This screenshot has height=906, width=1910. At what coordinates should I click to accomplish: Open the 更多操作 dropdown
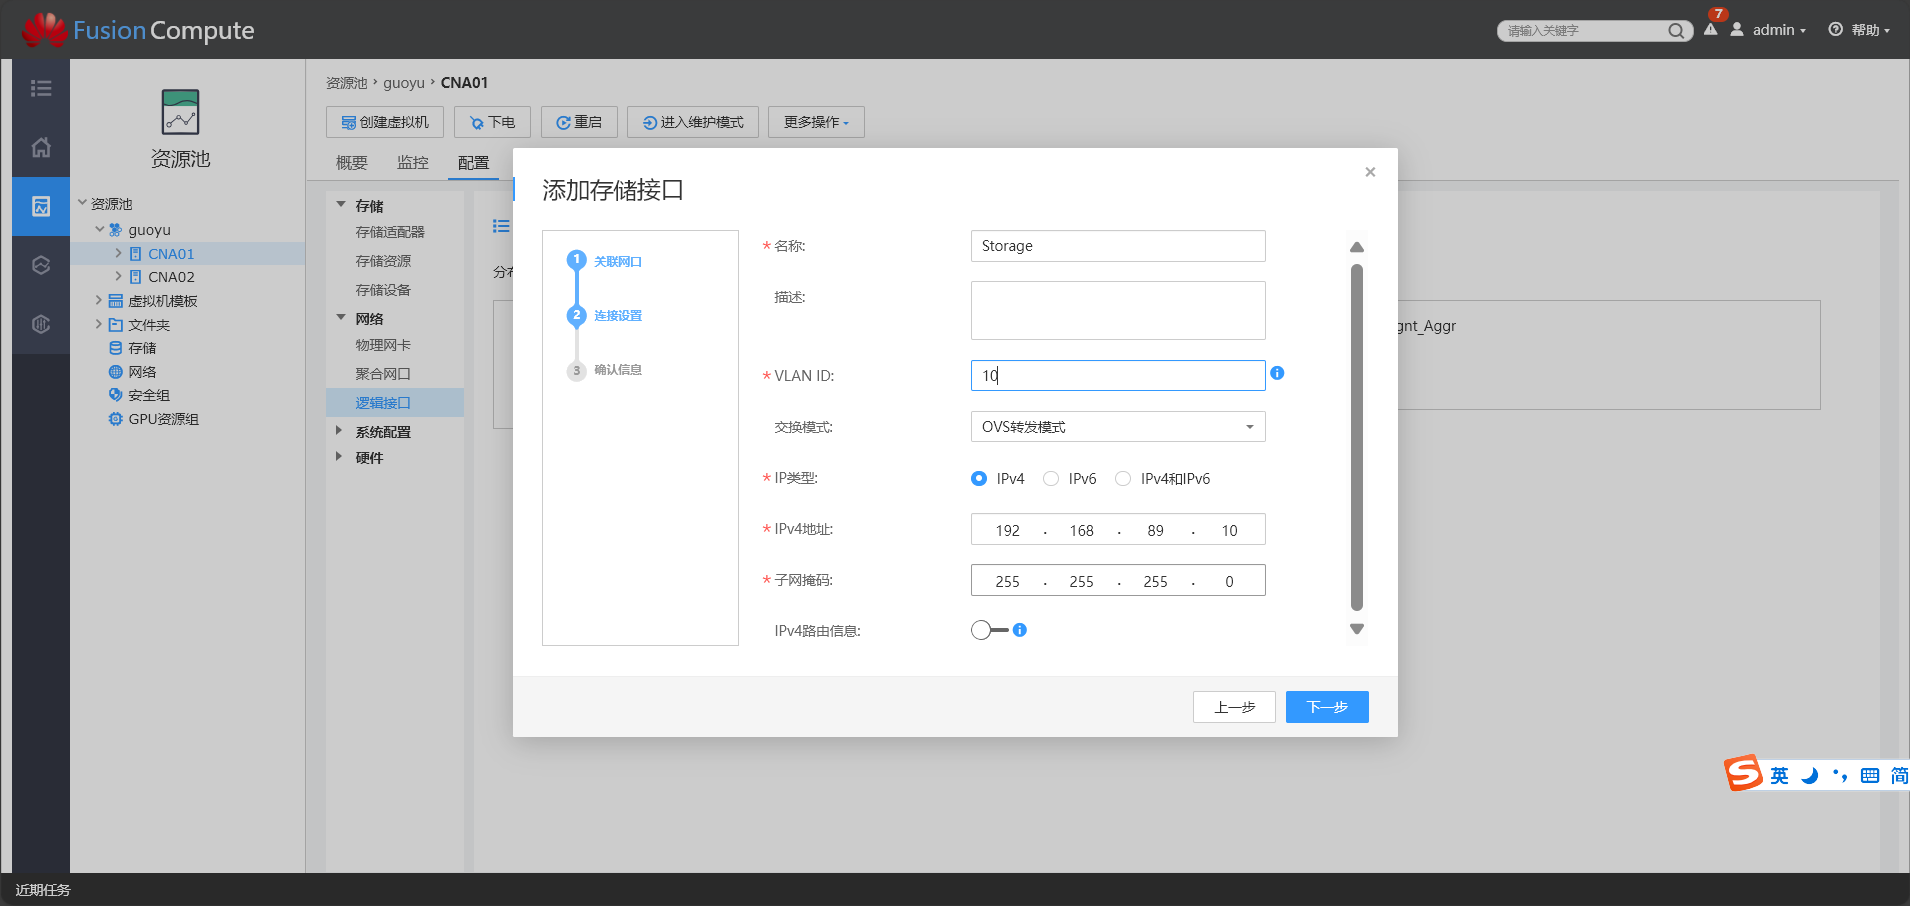(x=816, y=122)
